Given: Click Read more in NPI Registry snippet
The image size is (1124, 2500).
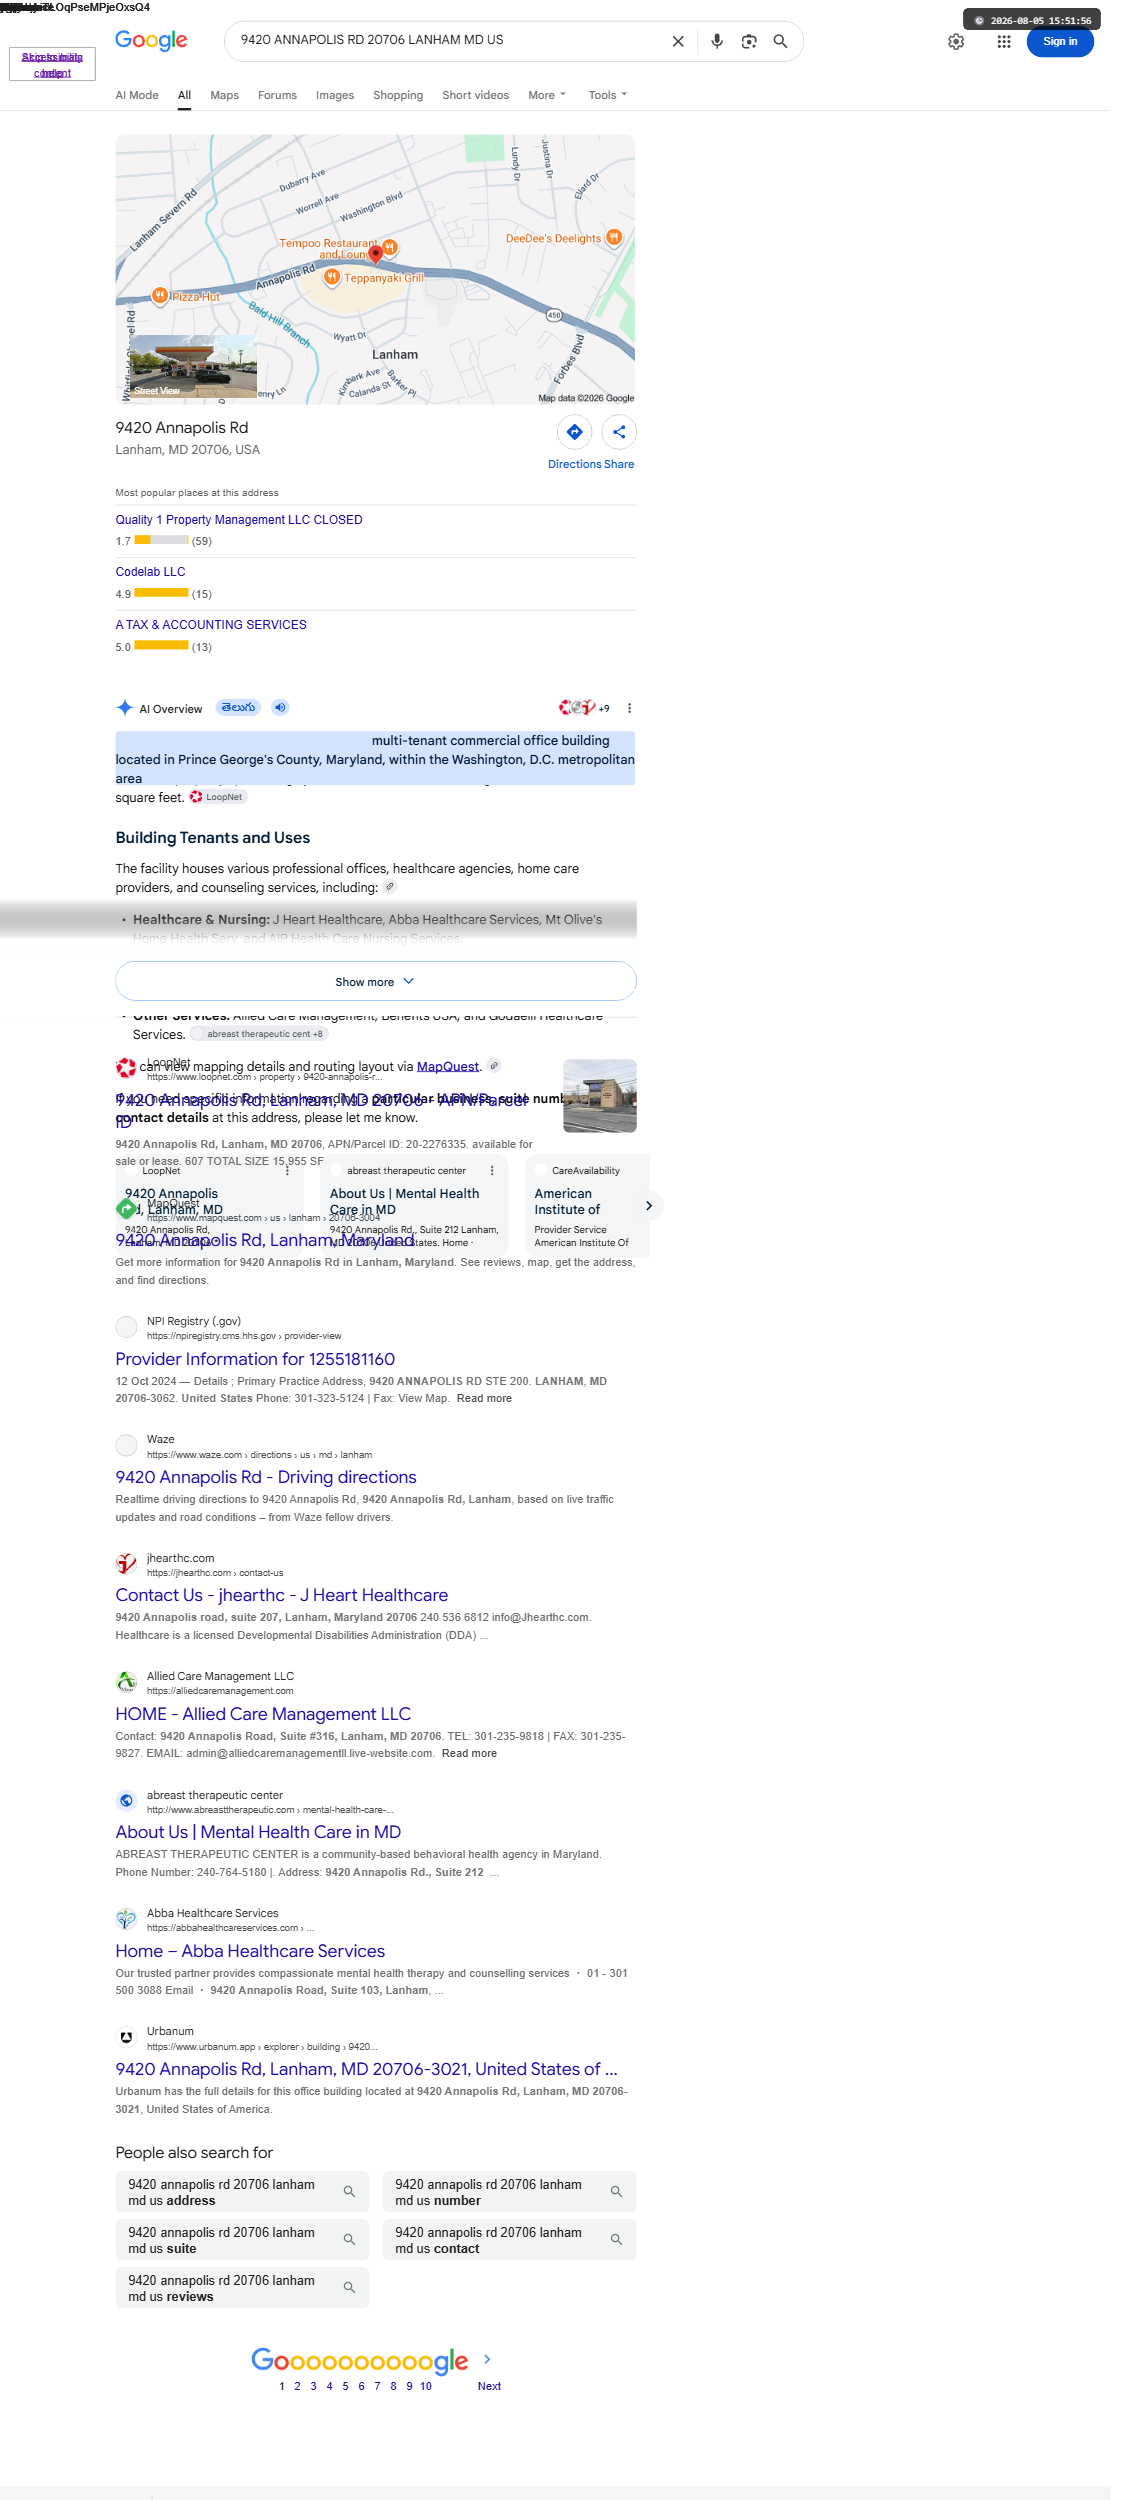Looking at the screenshot, I should click(484, 1398).
